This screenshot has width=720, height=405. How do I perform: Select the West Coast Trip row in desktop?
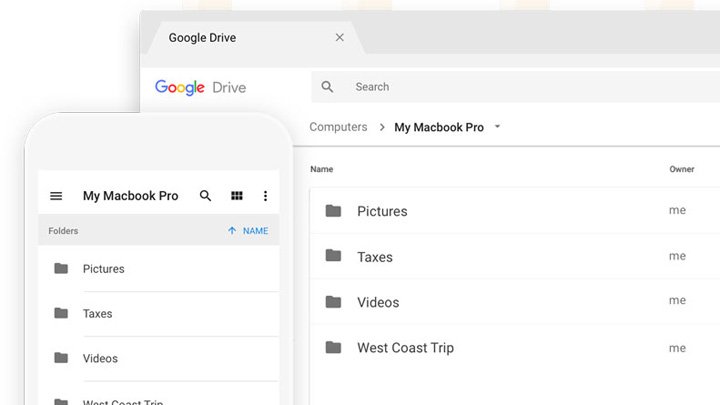[x=515, y=348]
